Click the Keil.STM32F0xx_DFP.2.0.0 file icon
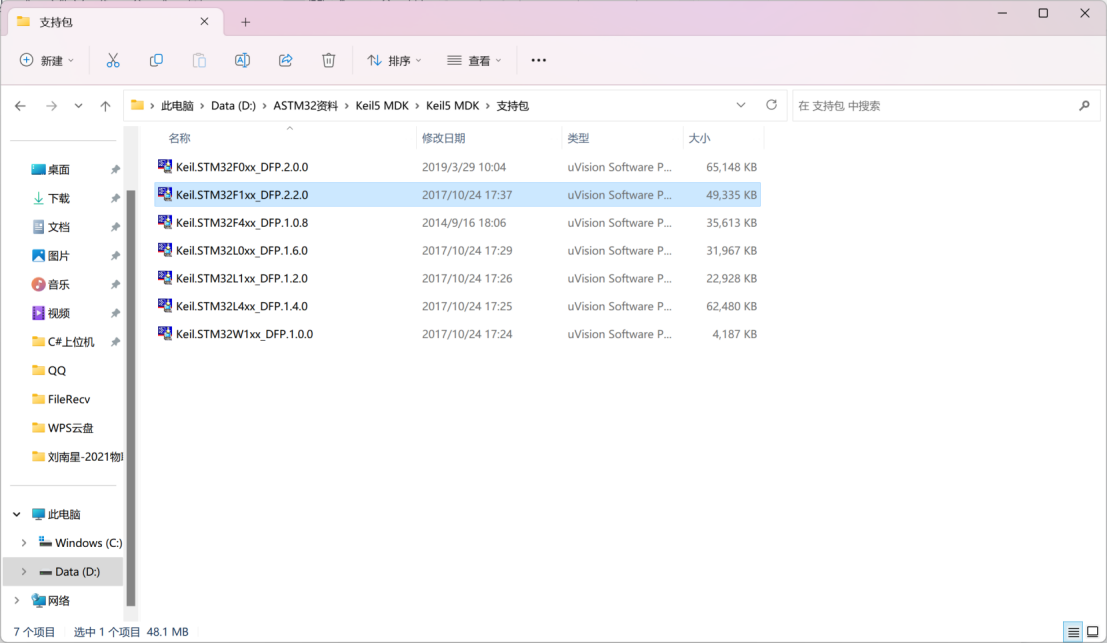 [x=164, y=167]
